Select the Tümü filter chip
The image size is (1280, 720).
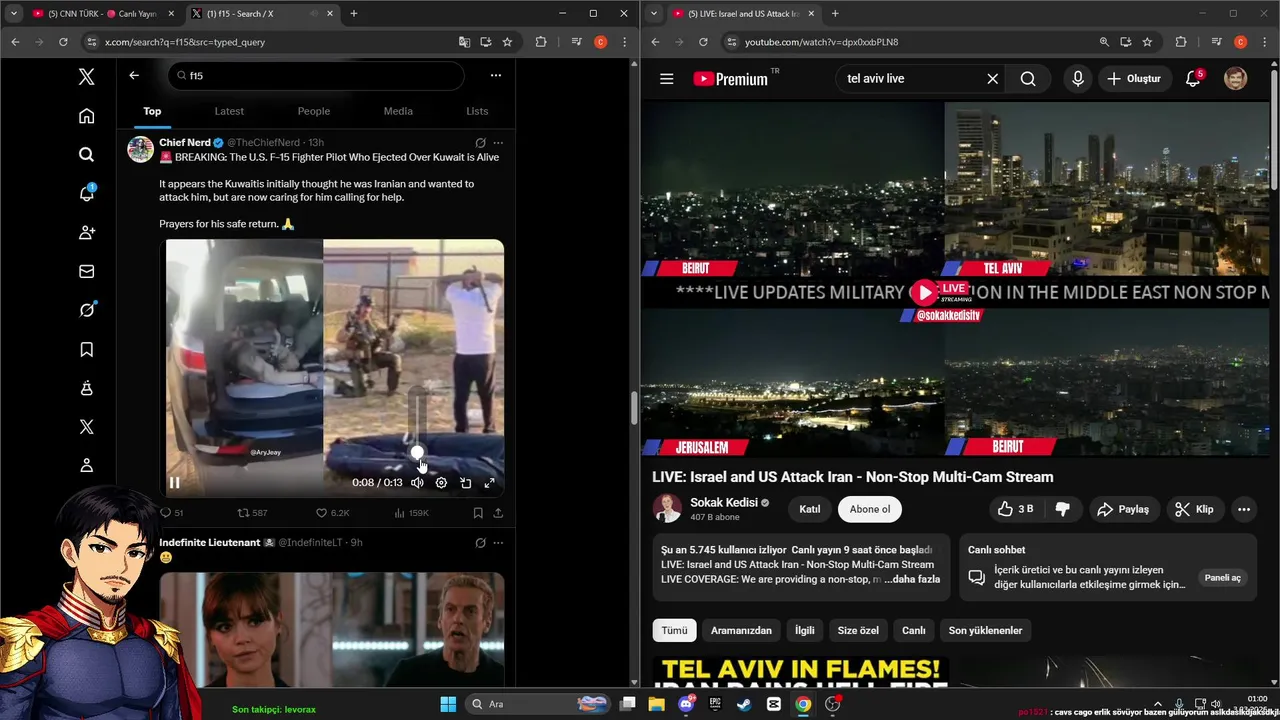[x=675, y=630]
